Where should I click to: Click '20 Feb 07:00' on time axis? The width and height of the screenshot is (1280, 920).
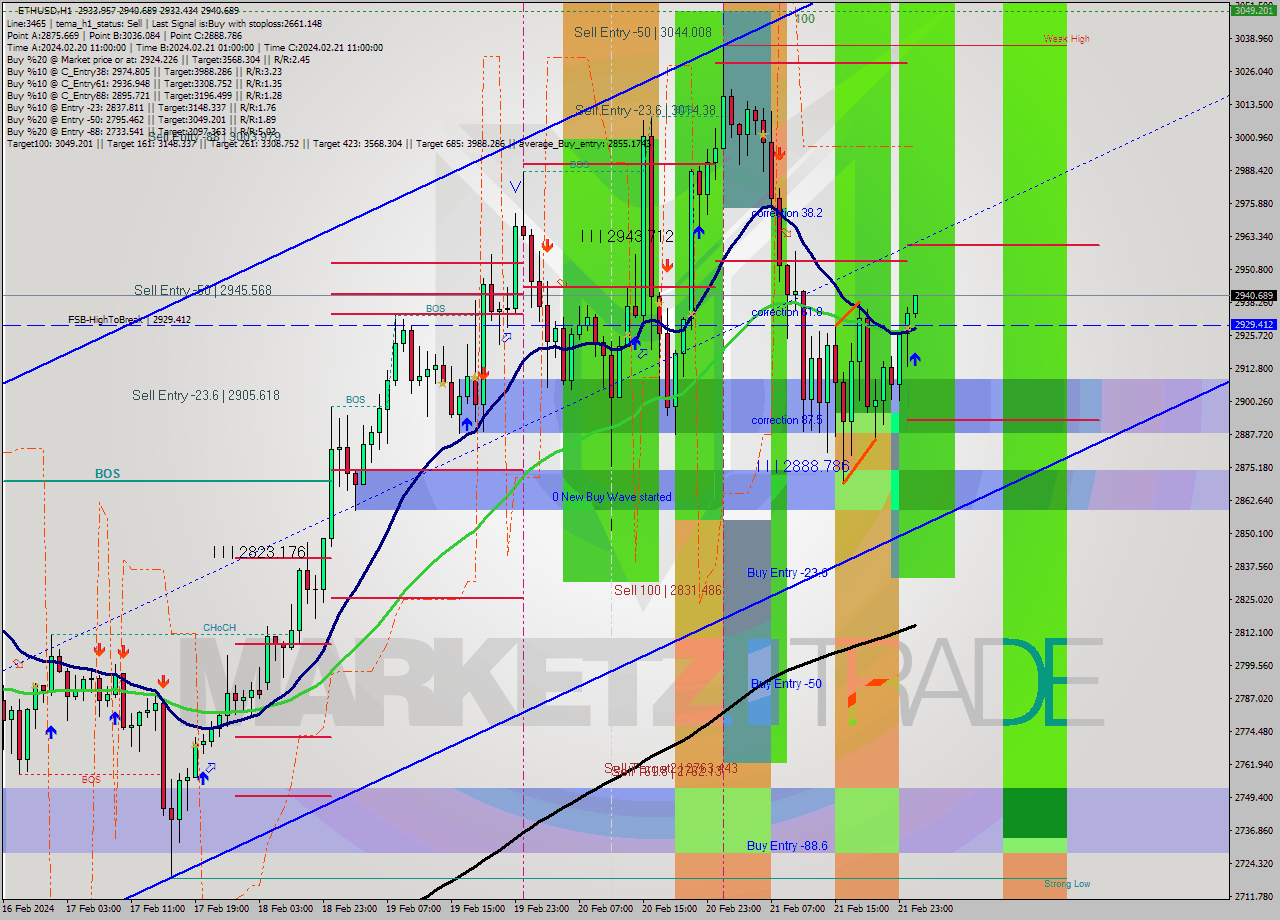coord(604,909)
